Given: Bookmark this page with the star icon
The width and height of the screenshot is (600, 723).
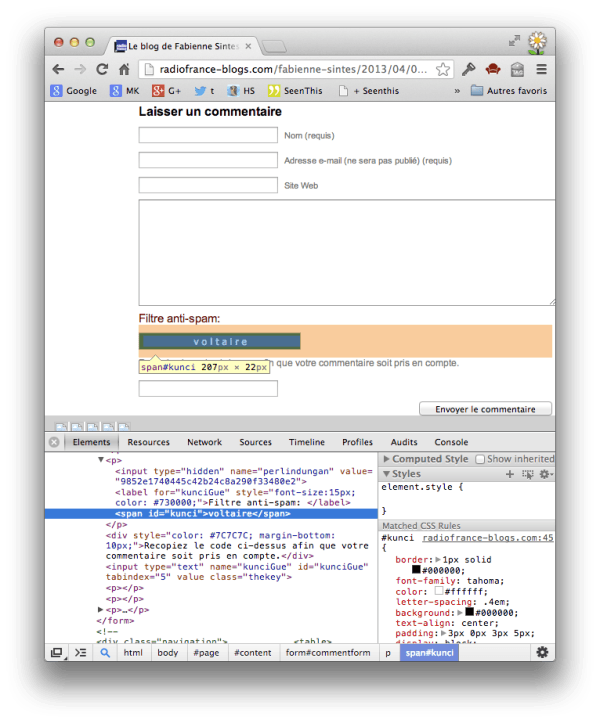Looking at the screenshot, I should pyautogui.click(x=443, y=69).
